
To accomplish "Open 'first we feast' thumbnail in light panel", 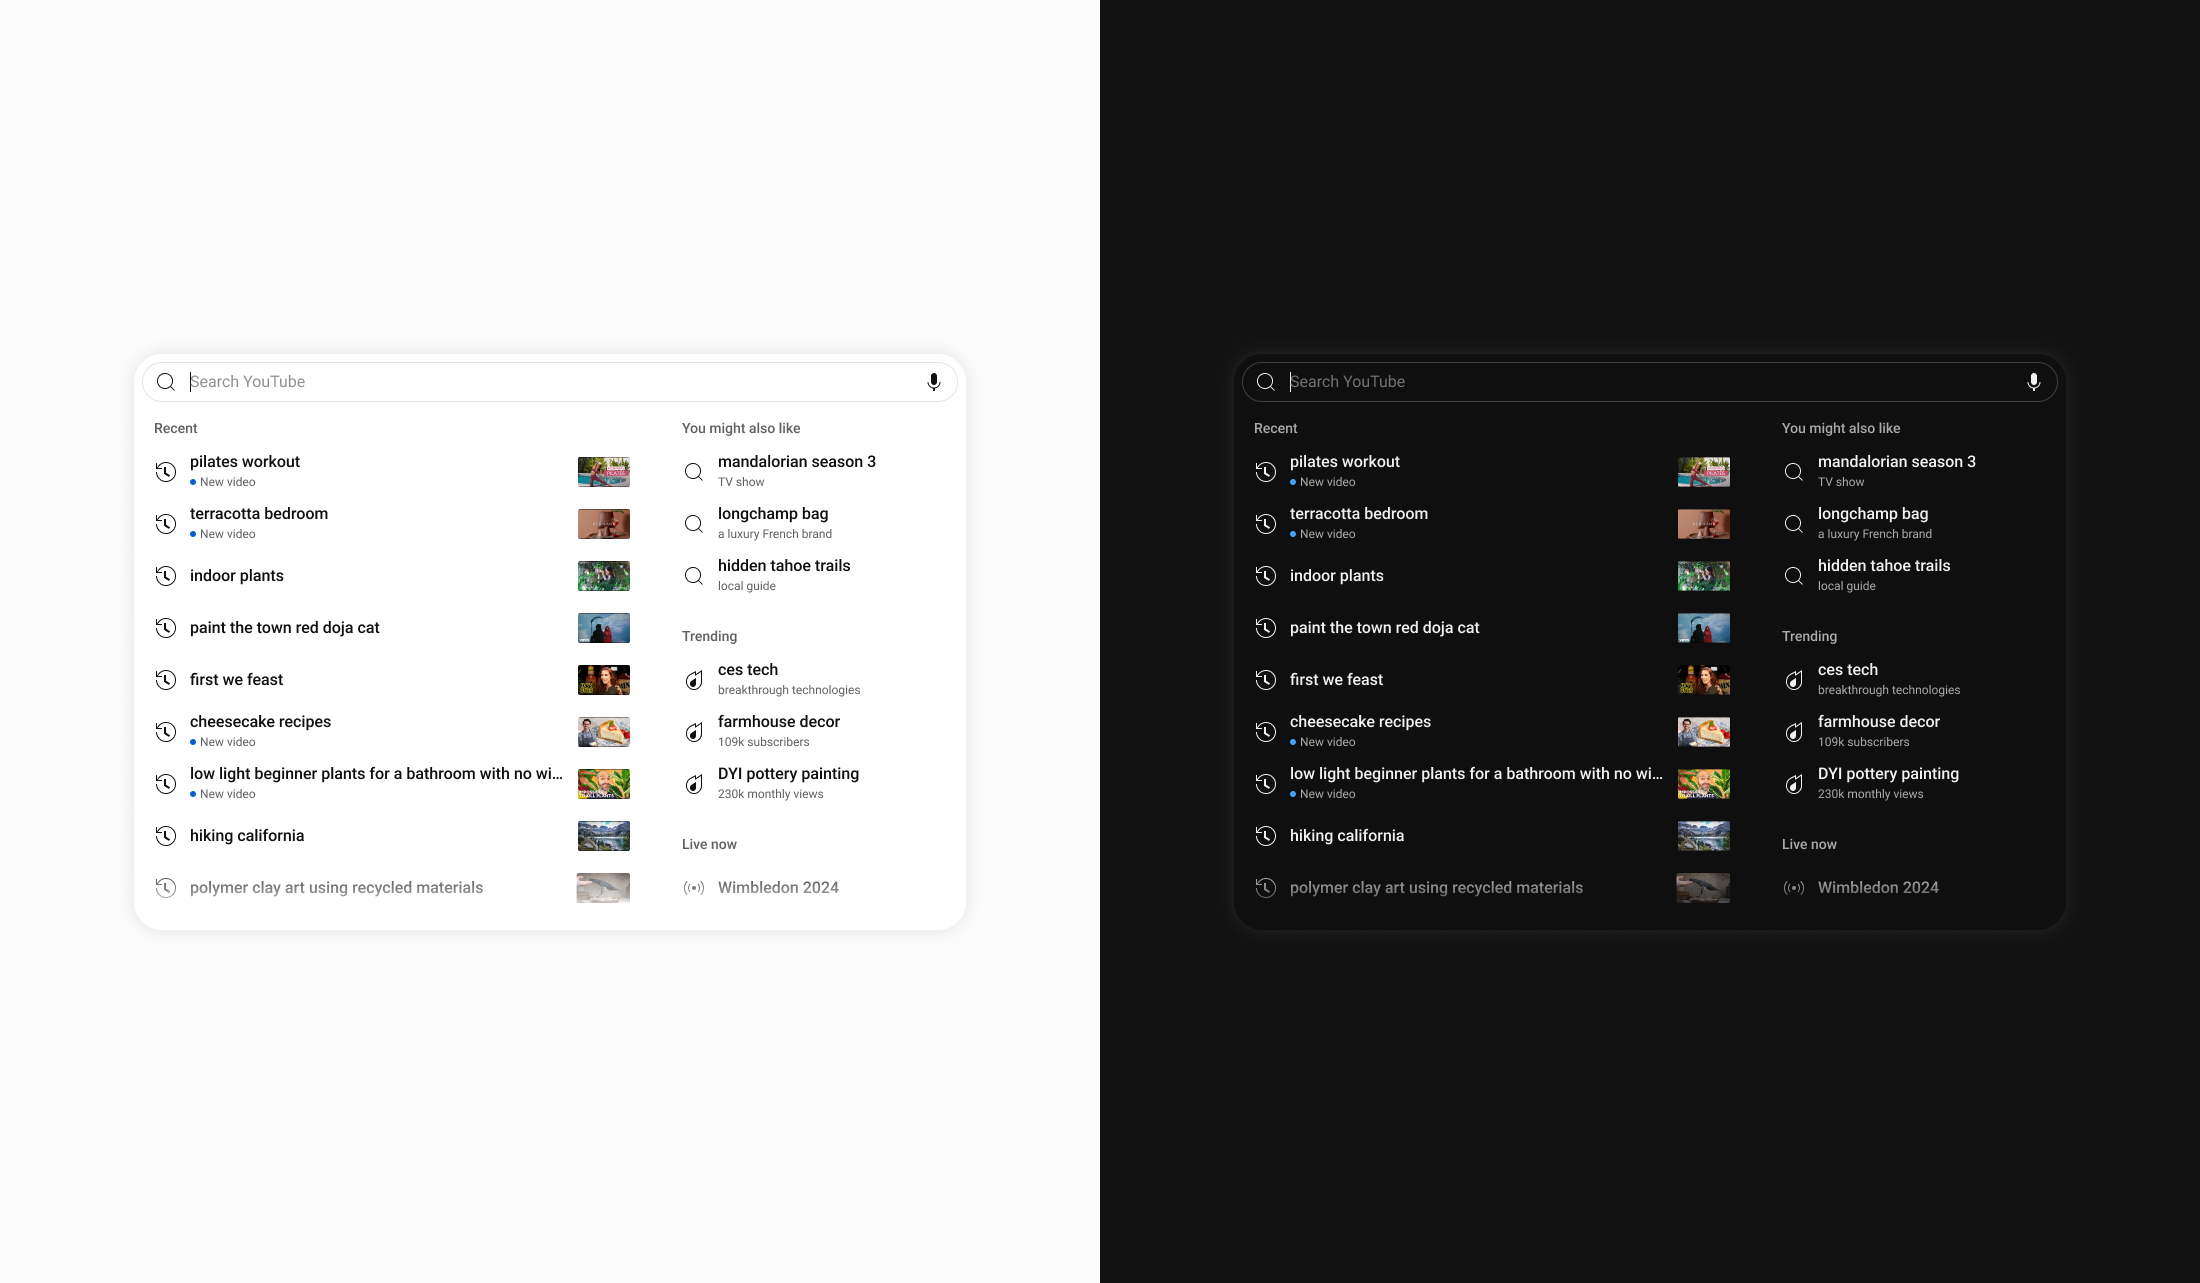I will (604, 680).
